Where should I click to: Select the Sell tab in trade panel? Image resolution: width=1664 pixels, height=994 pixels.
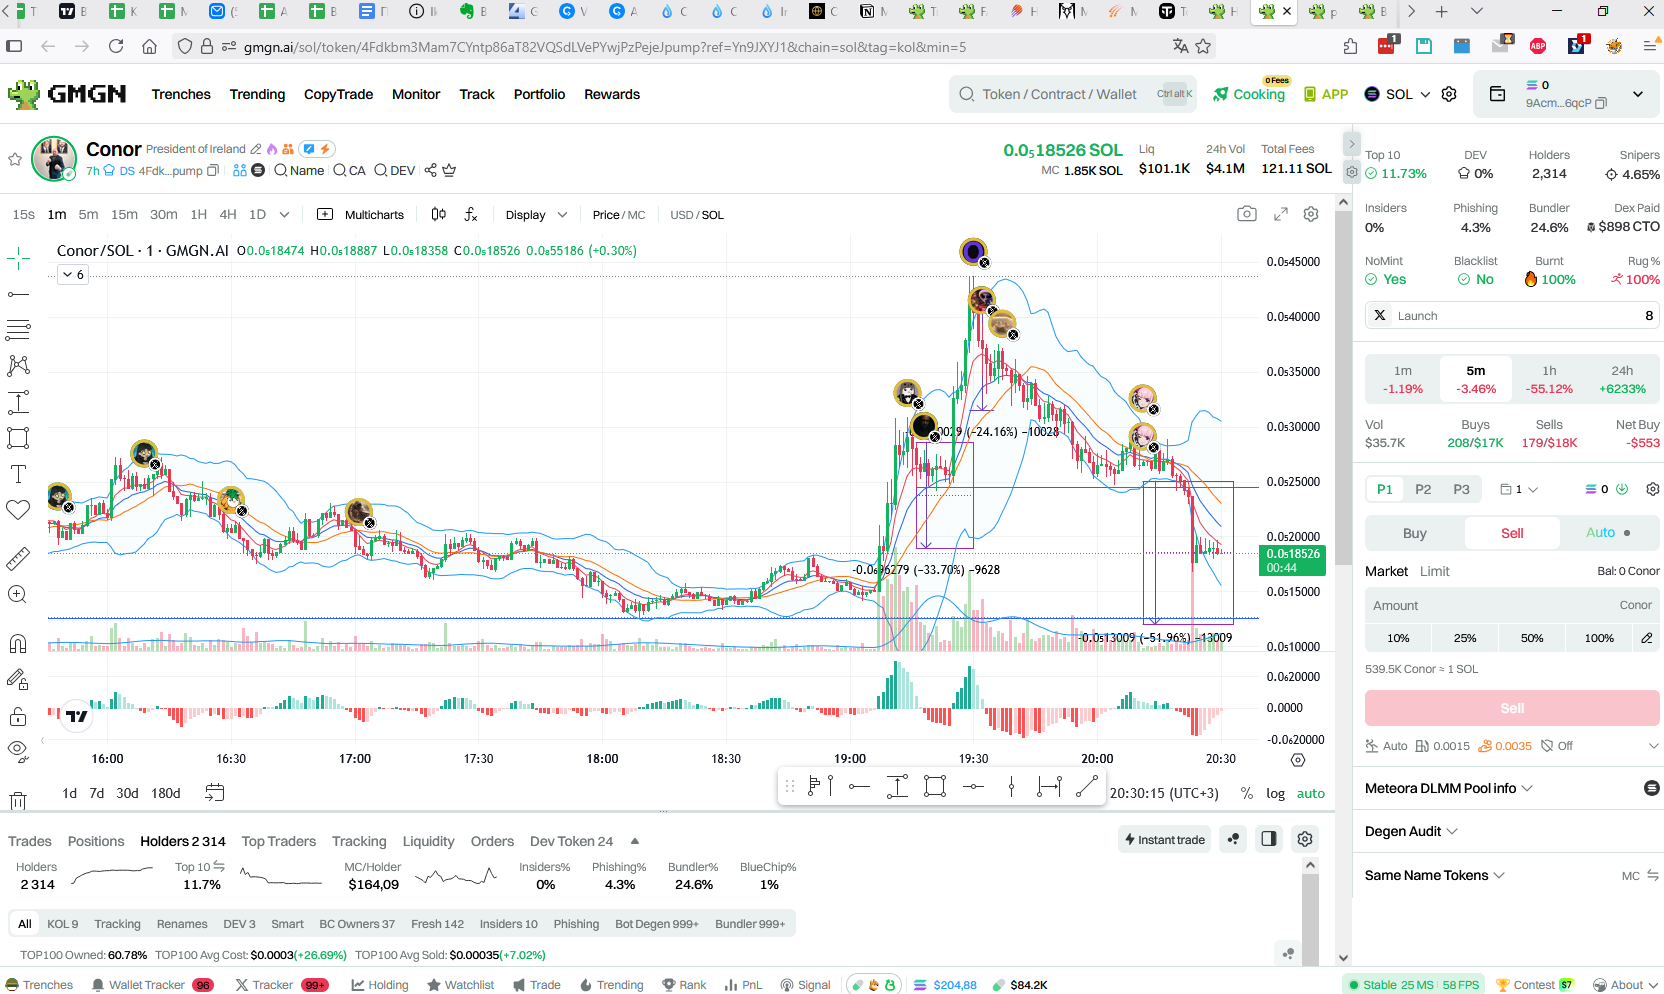1512,533
